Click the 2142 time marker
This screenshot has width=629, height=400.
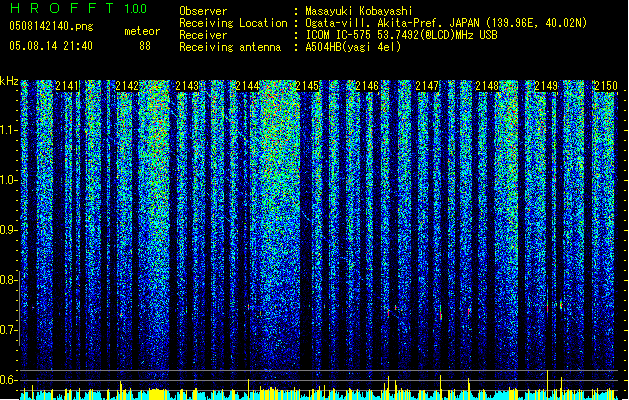127,86
